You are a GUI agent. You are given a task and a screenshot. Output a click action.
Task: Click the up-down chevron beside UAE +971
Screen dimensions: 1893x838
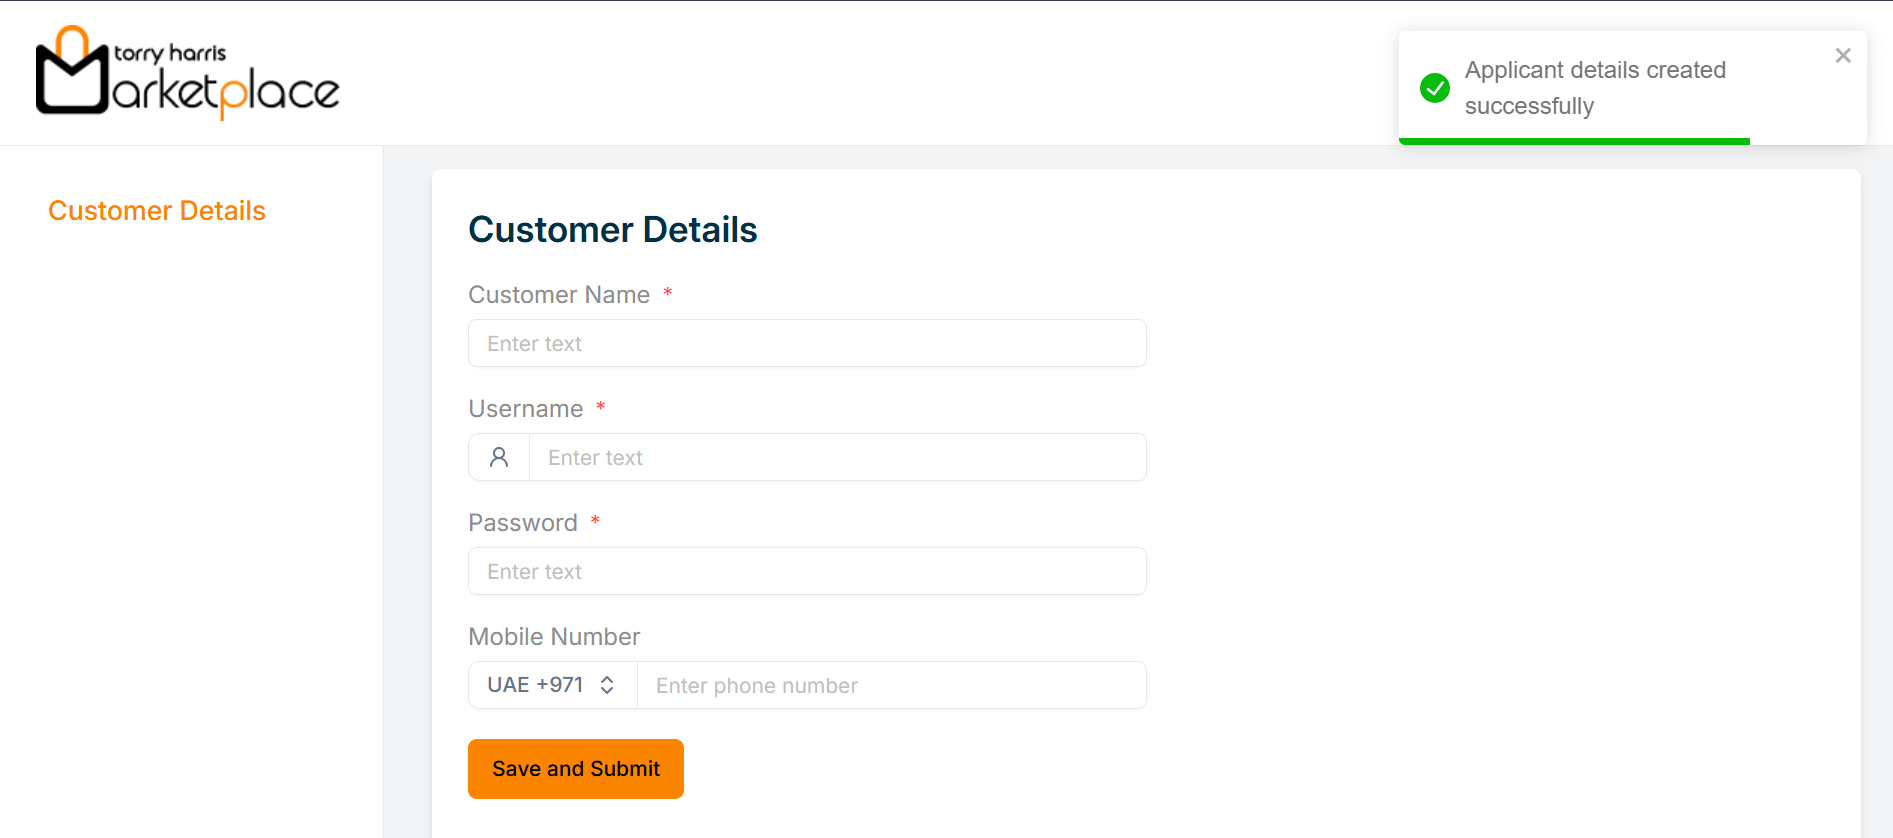click(607, 685)
